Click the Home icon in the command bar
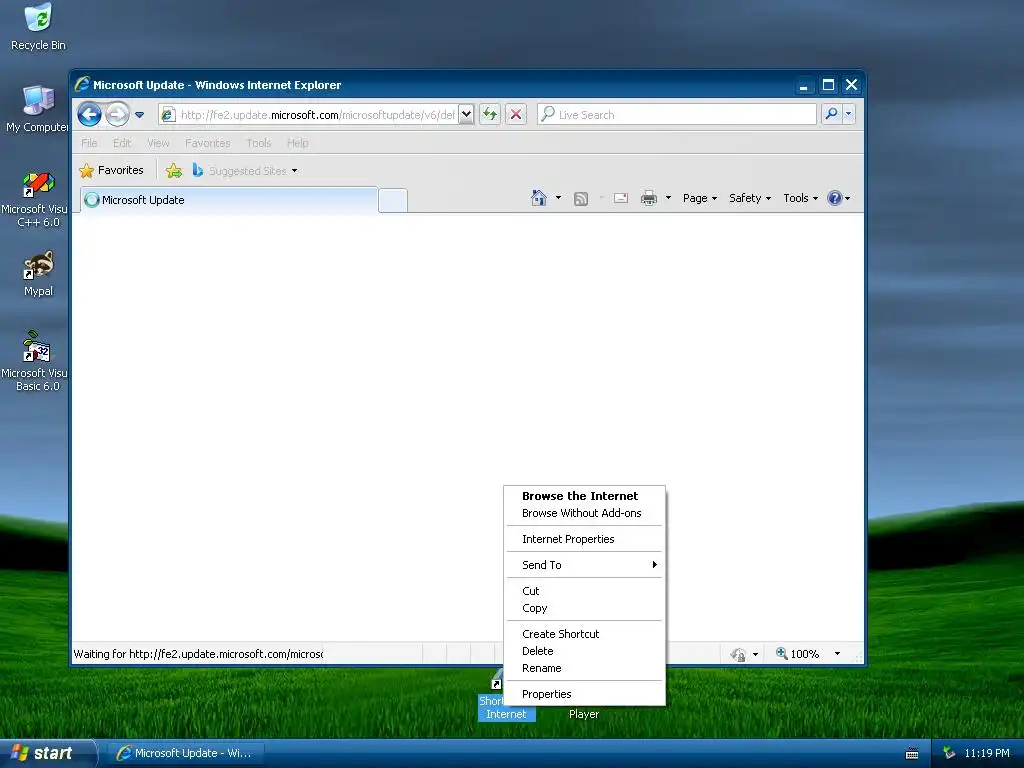The width and height of the screenshot is (1024, 768). tap(539, 198)
